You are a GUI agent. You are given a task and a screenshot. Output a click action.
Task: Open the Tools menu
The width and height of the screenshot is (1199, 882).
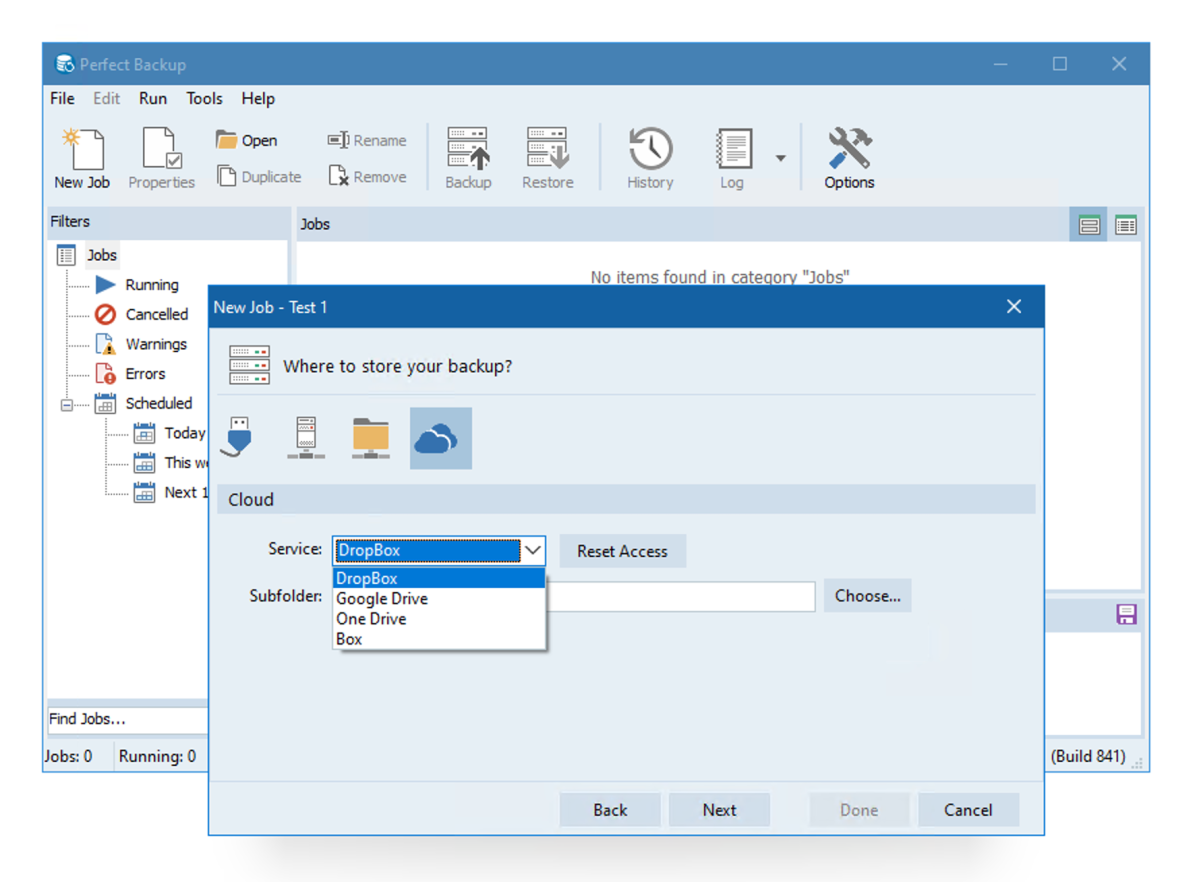click(x=204, y=99)
